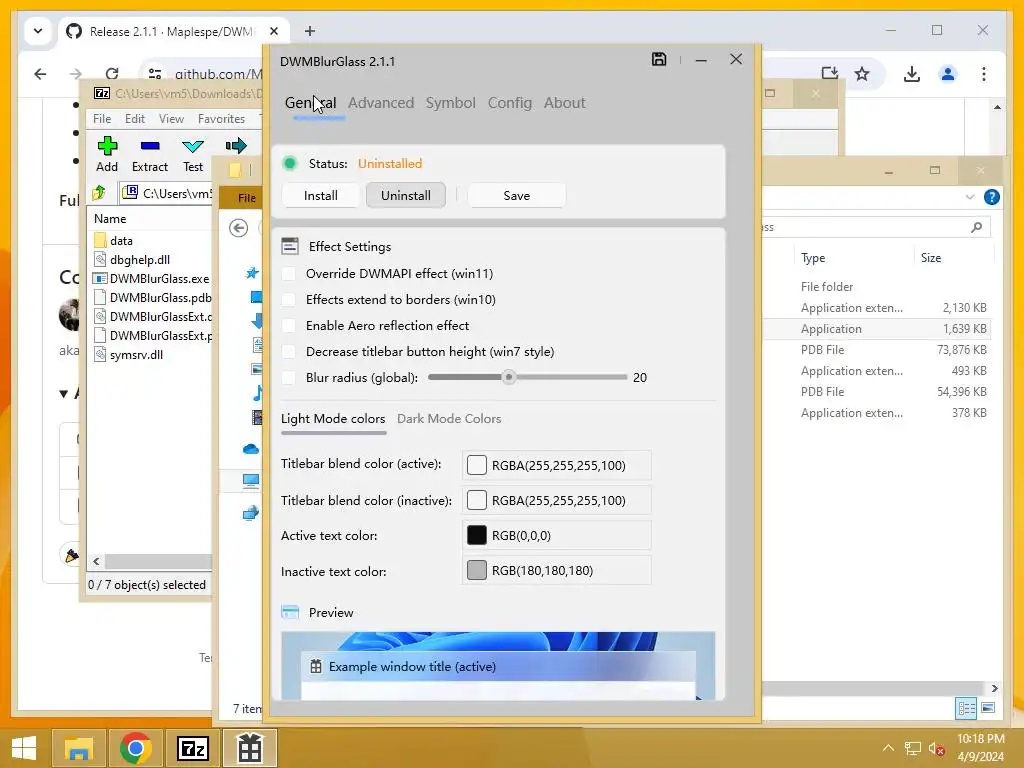
Task: Toggle Decrease titlebar button height checkbox
Action: (289, 351)
